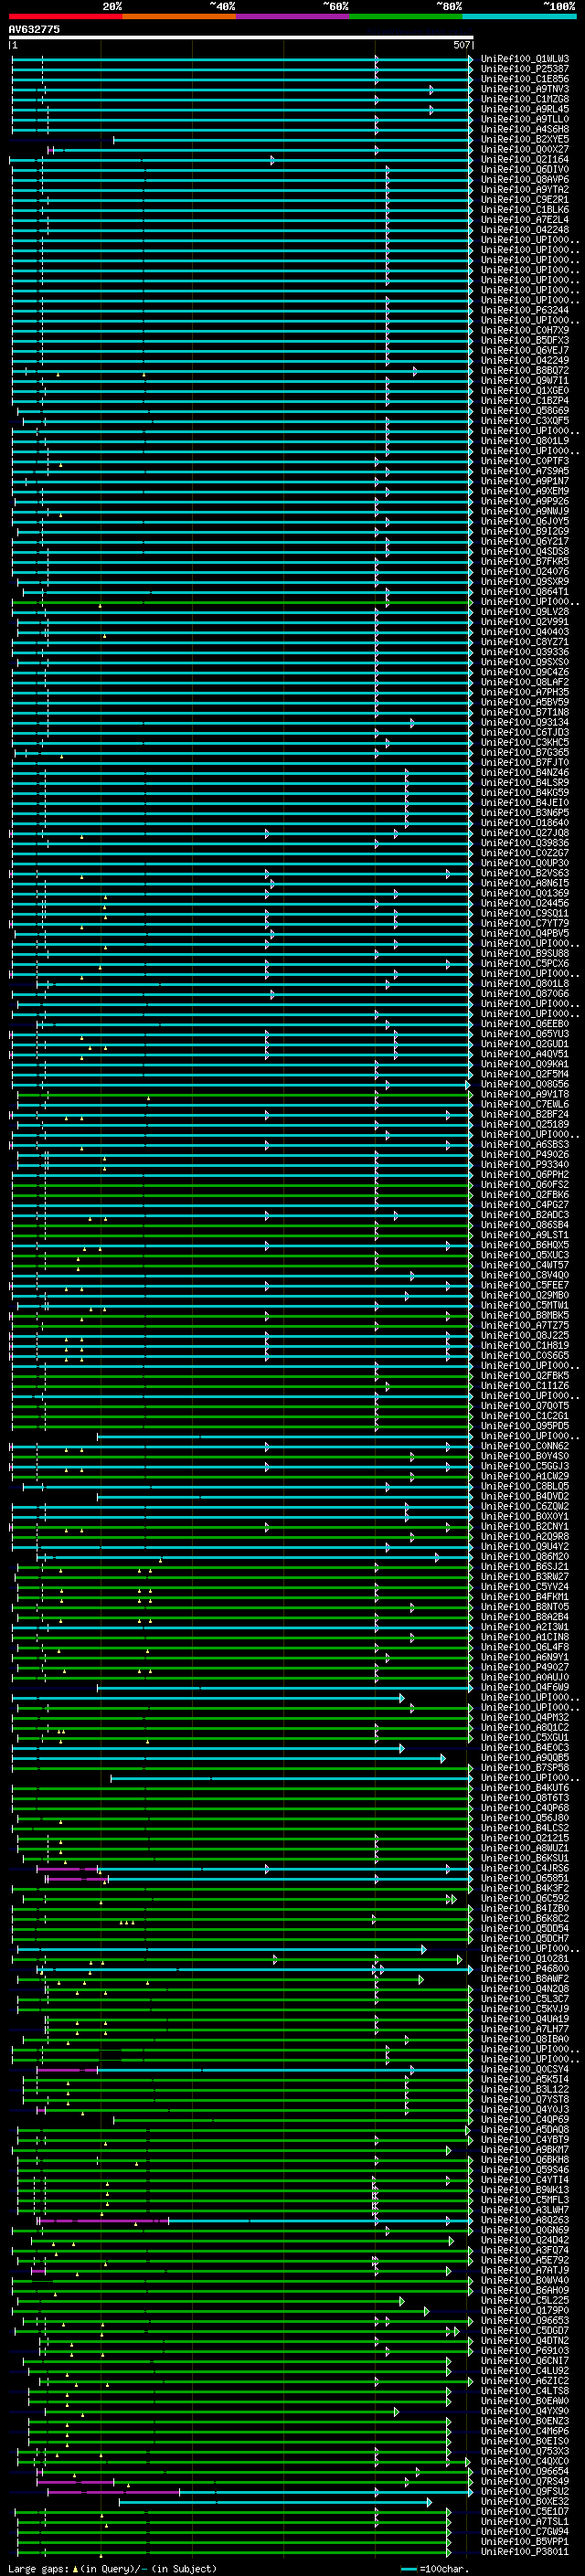Screen dimensions: 585x2576
Task: Select hit UniRef100_A4QV51
Action: point(525,1054)
